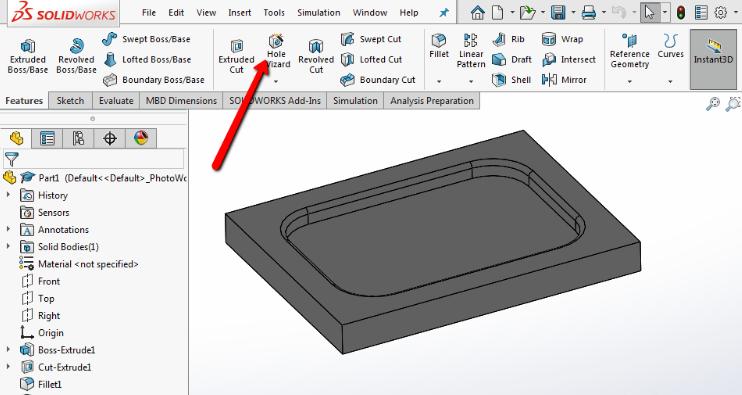The width and height of the screenshot is (742, 395).
Task: Click the Print icon
Action: 589,13
